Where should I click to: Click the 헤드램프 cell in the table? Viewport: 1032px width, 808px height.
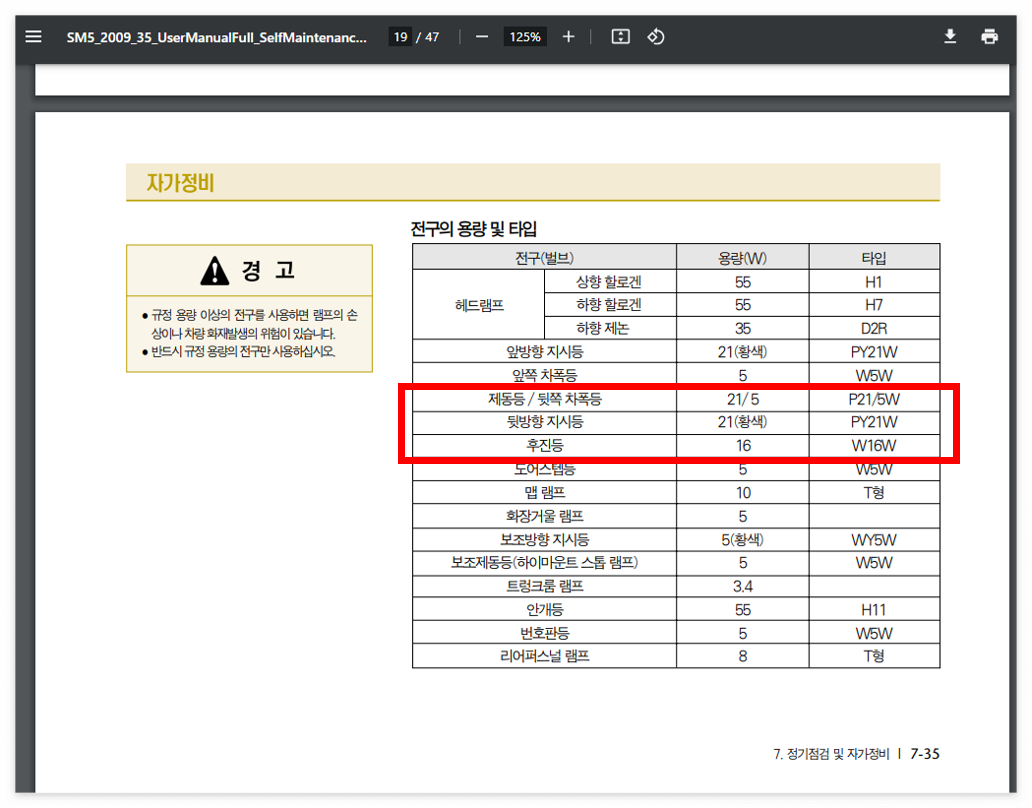478,304
